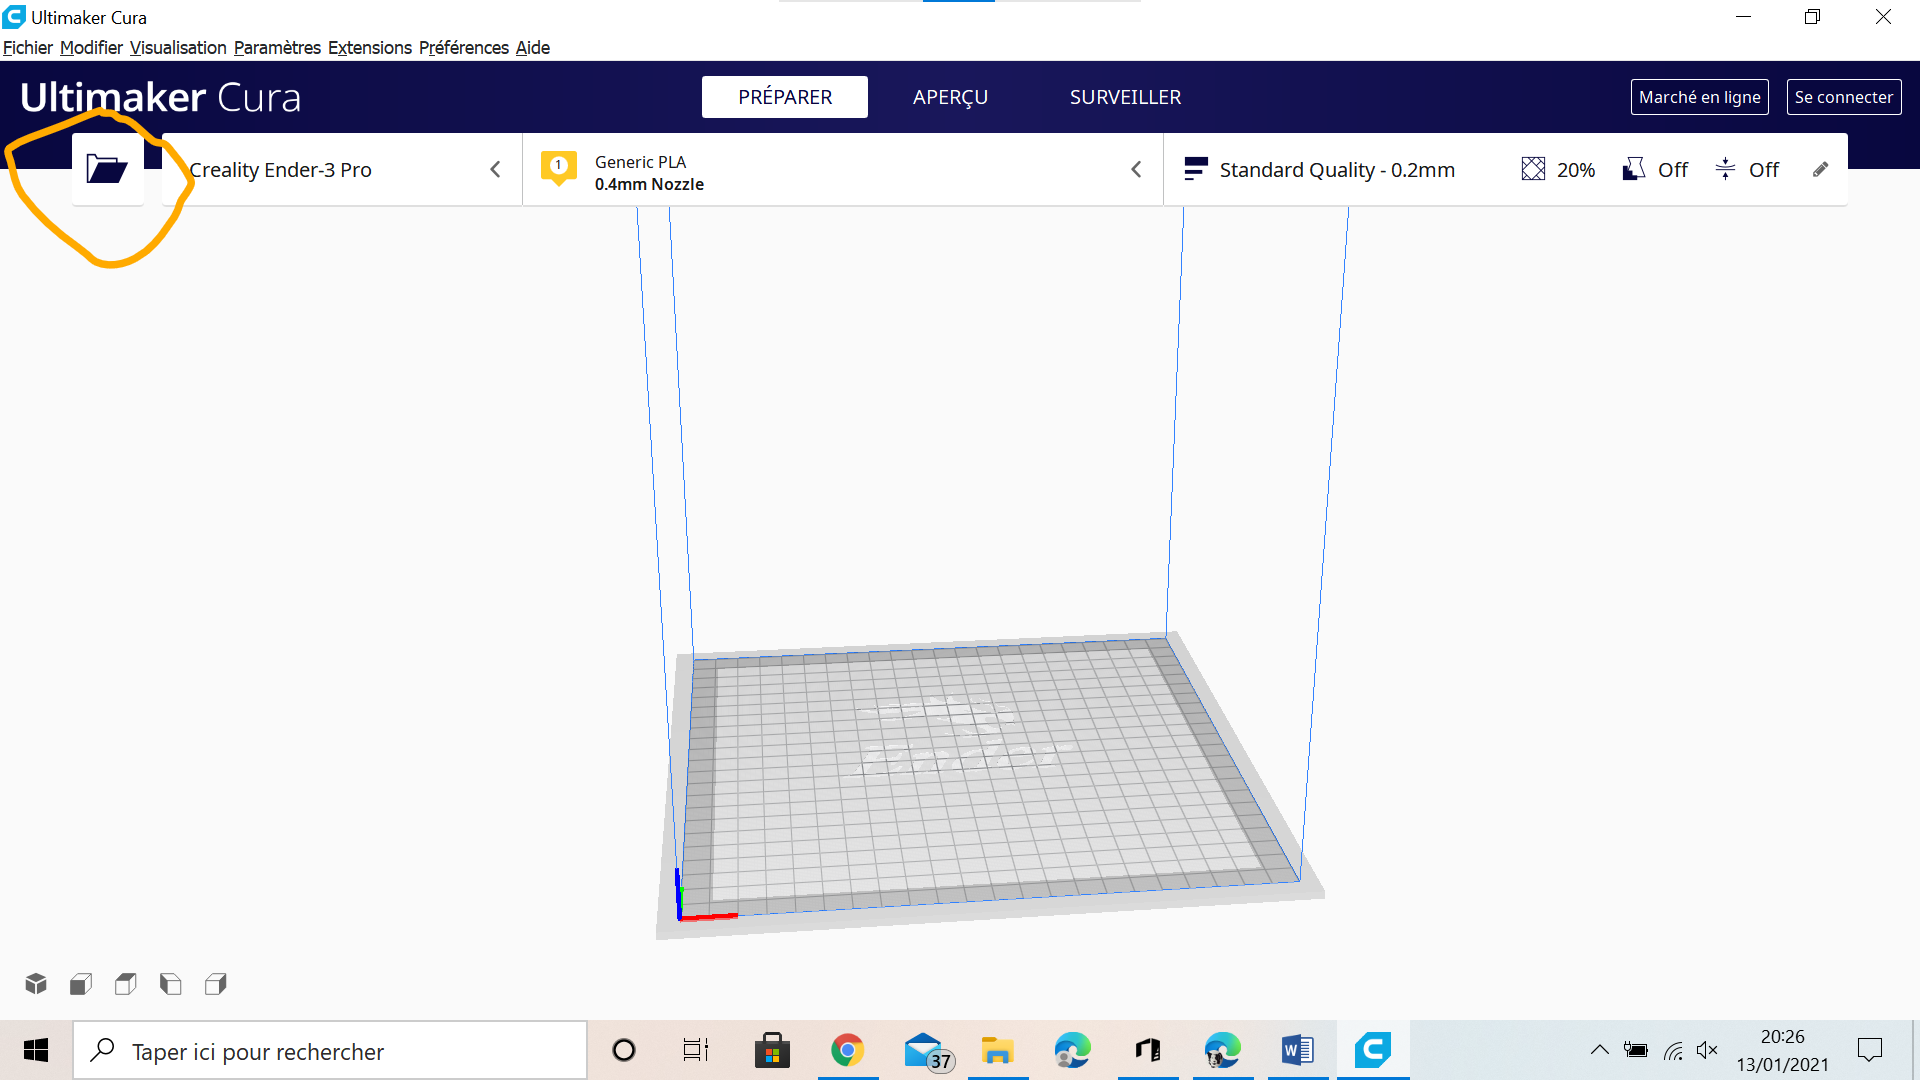
Task: Click the extruder 1 material icon
Action: click(x=559, y=168)
